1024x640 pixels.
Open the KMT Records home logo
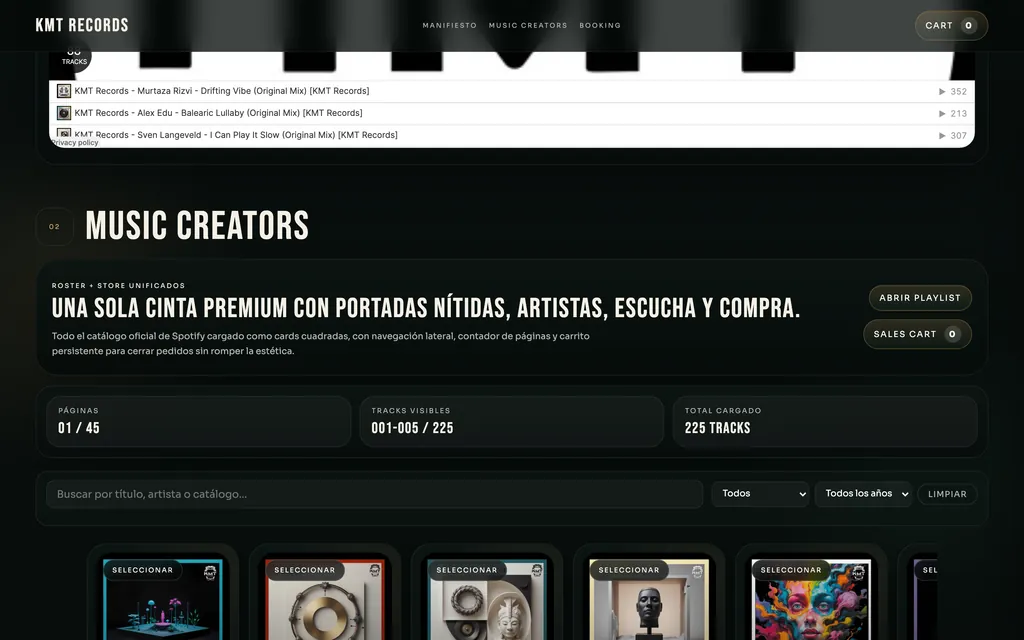[x=82, y=25]
